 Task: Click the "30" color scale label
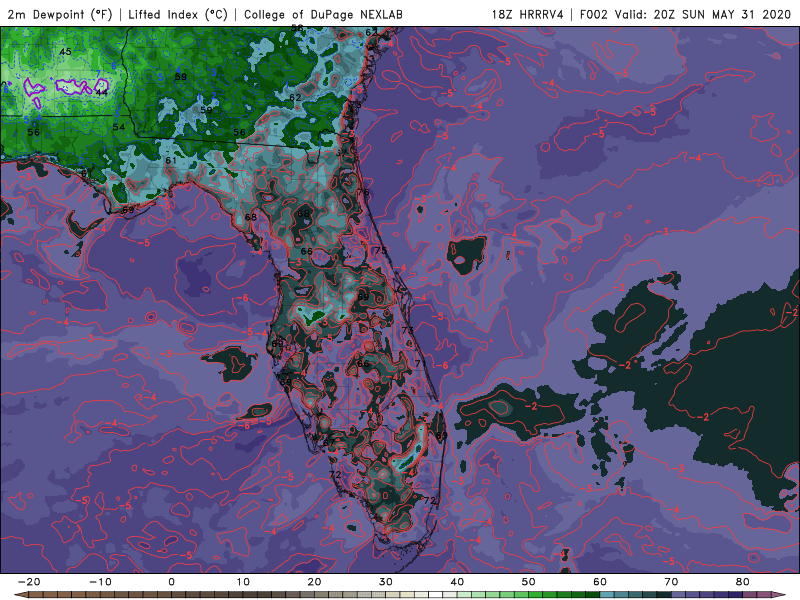(386, 582)
